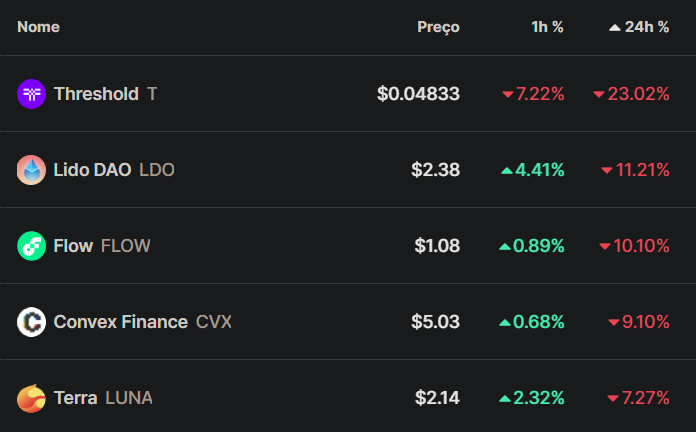Click the Lido DAO droplet logo
The width and height of the screenshot is (696, 432).
[32, 170]
